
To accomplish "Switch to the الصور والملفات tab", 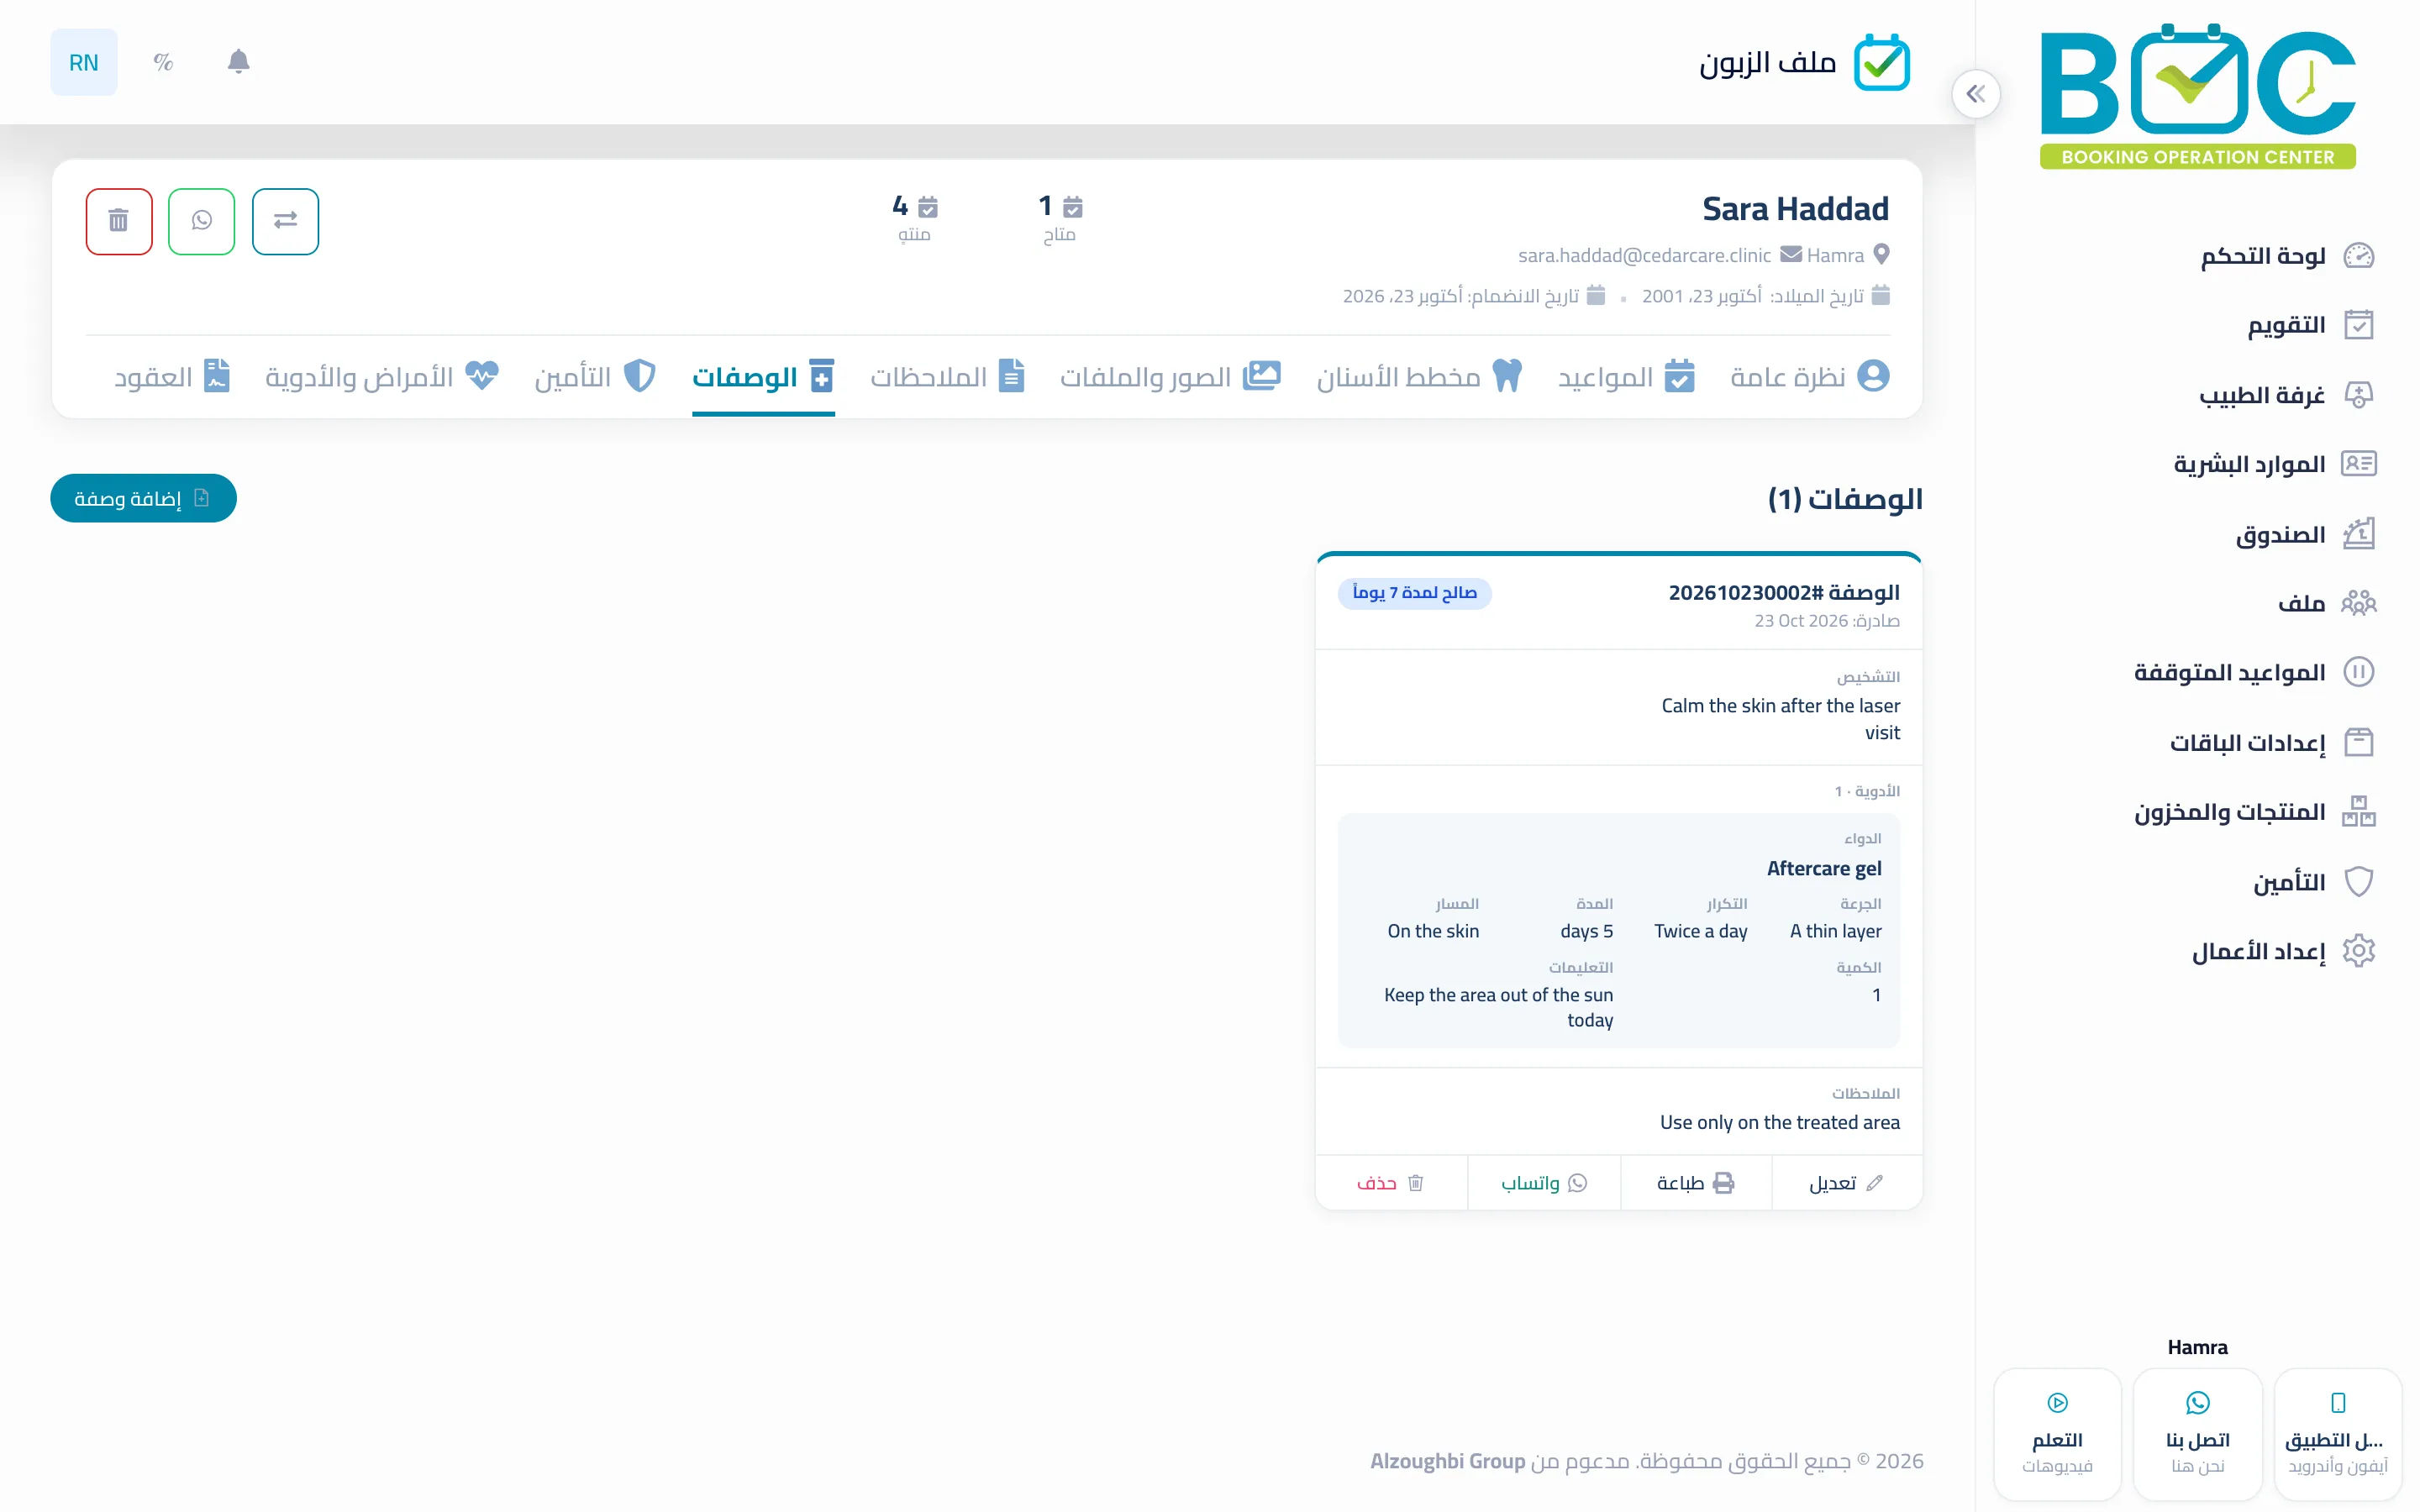I will click(1170, 377).
